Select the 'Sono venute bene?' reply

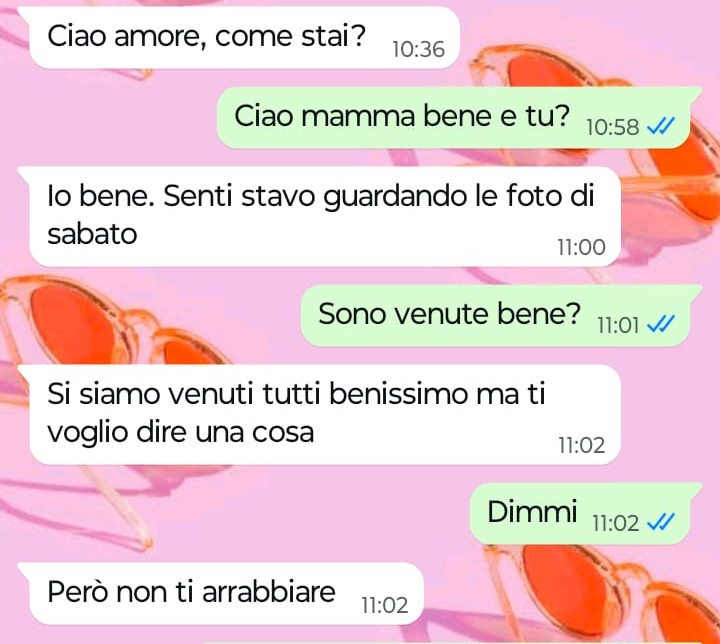tap(501, 316)
